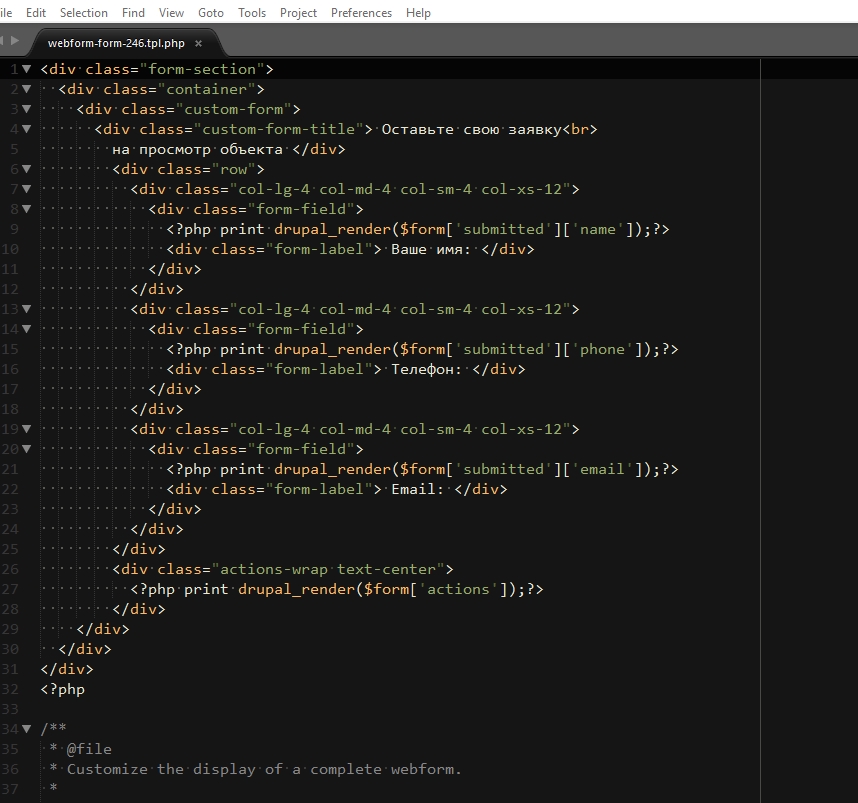Viewport: 858px width, 803px height.
Task: Click "Email:" label text on line 22
Action: pos(417,489)
